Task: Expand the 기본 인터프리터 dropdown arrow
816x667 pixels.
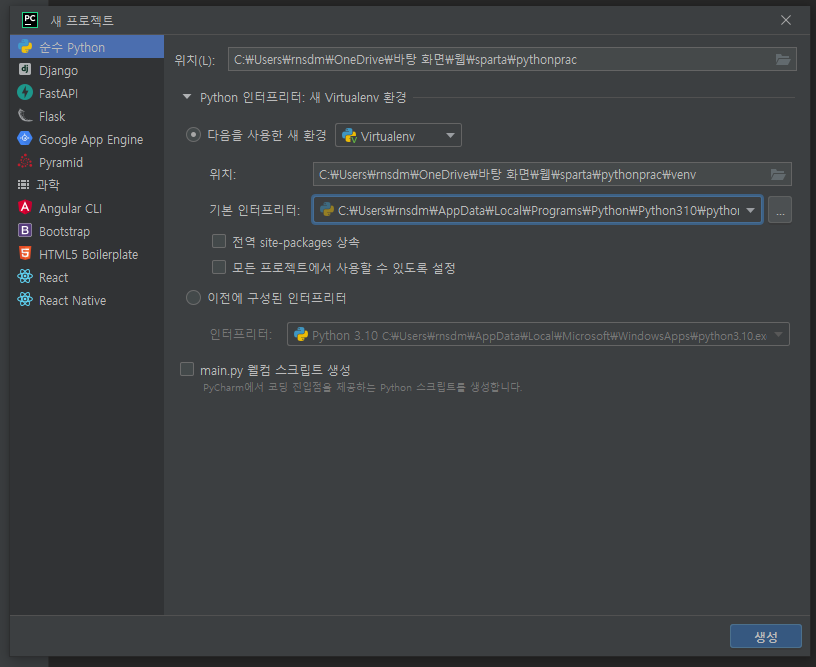Action: pyautogui.click(x=750, y=210)
